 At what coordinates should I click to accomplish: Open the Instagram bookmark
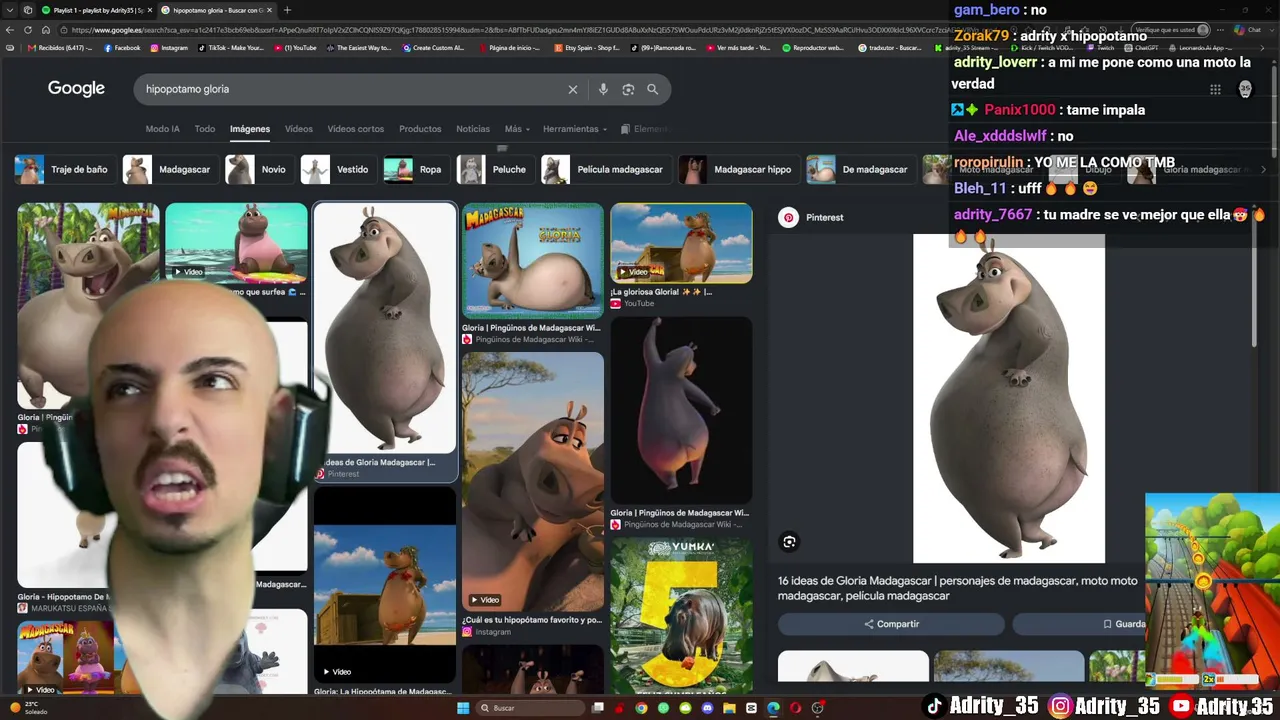click(168, 48)
